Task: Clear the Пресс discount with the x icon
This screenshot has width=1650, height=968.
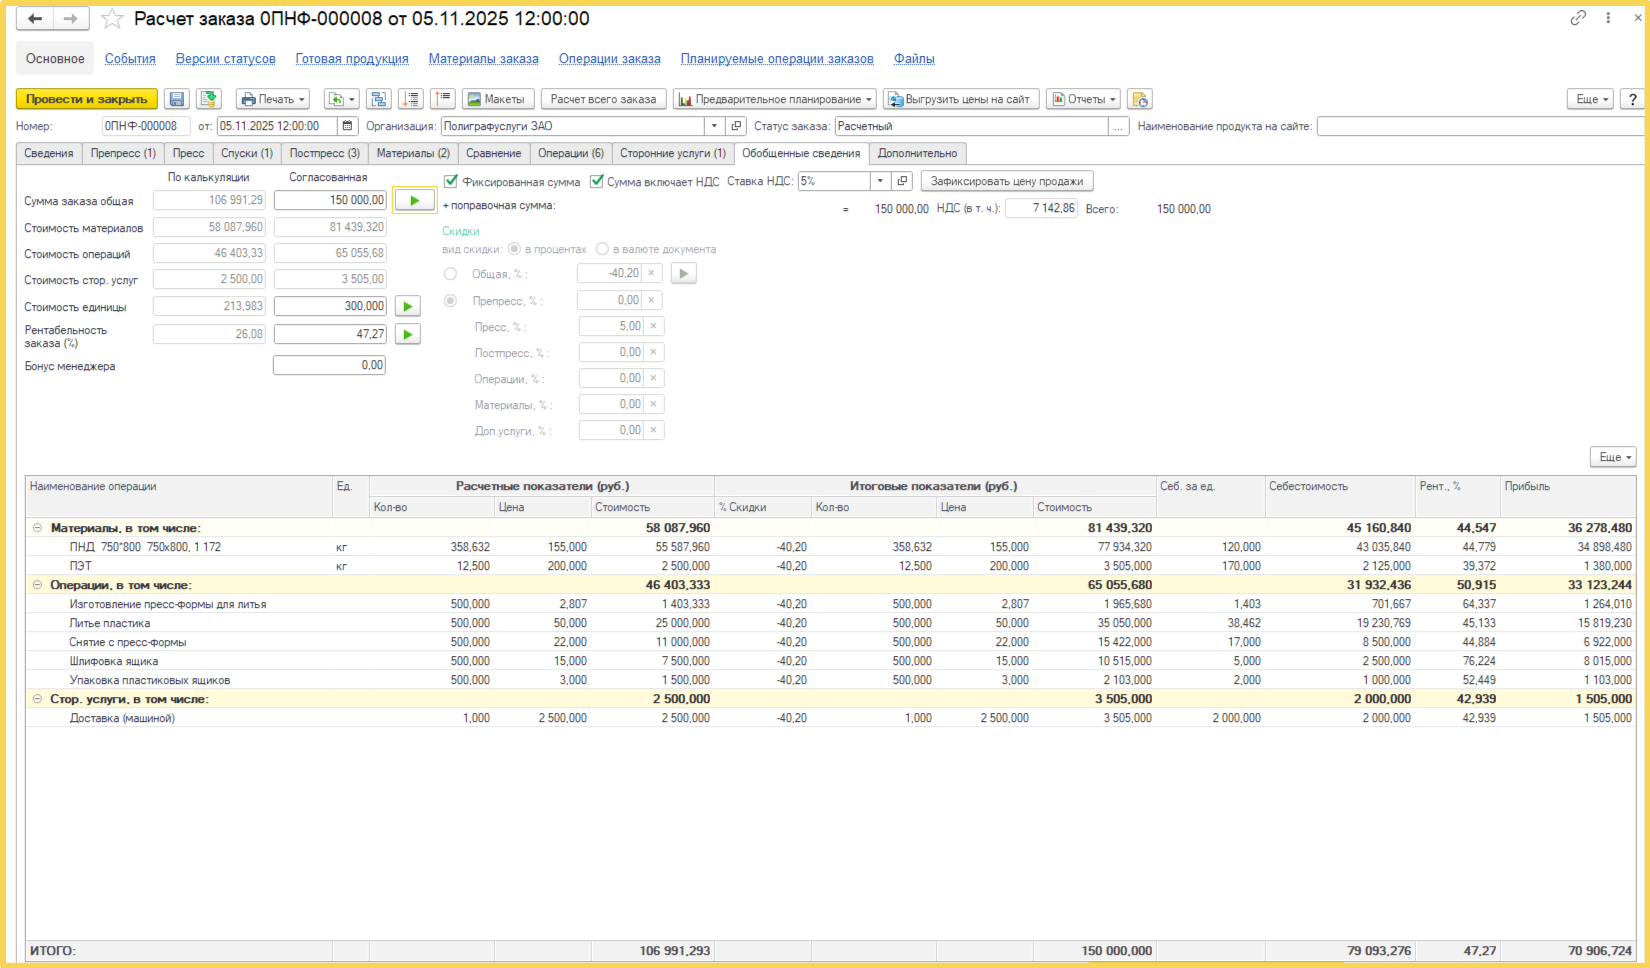Action: tap(653, 326)
